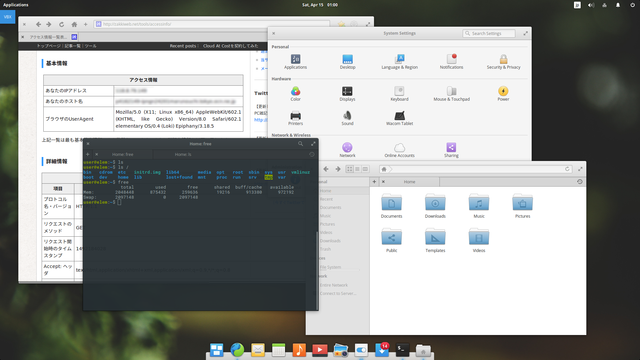Switch Files to list view

pyautogui.click(x=358, y=169)
